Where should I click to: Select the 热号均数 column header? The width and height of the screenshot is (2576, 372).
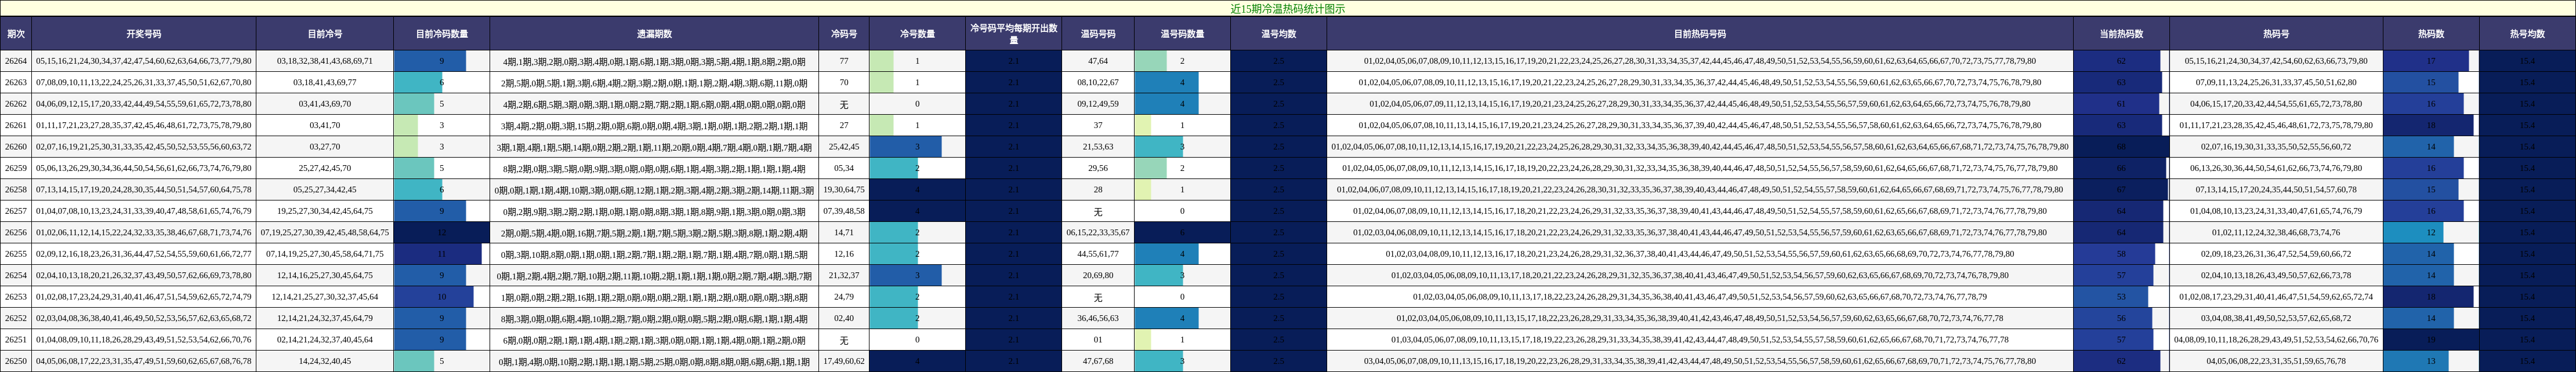point(2527,34)
